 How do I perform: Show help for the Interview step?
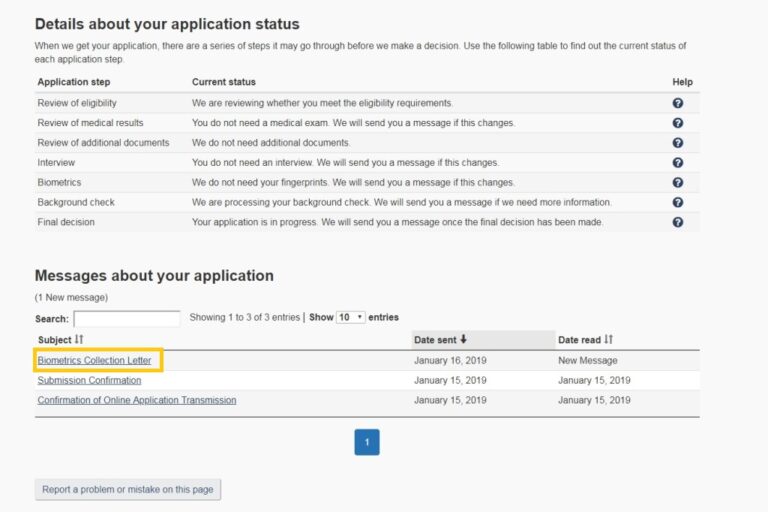tap(677, 163)
